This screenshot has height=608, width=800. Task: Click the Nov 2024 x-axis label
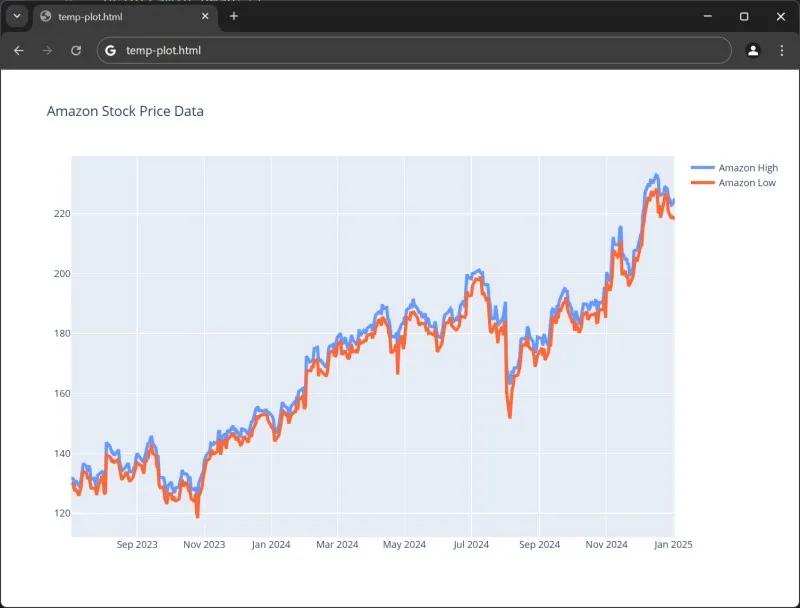pyautogui.click(x=607, y=544)
